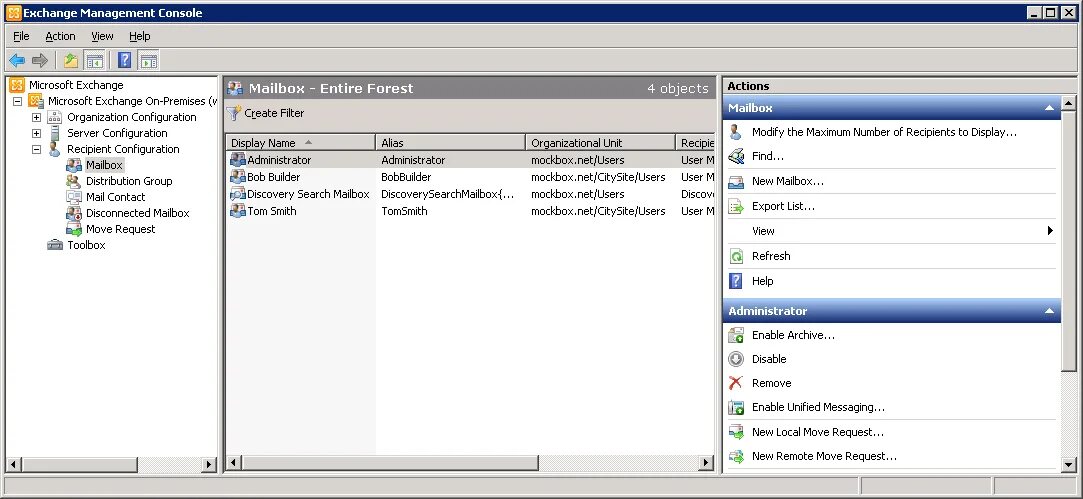Click the Create Filter link
1083x499 pixels.
pos(274,113)
